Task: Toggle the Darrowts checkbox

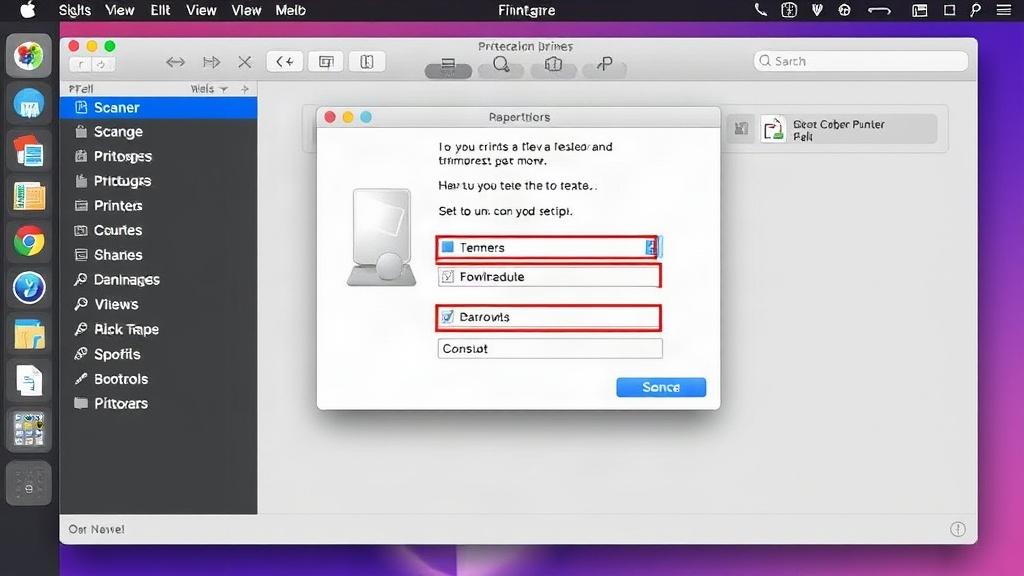Action: point(447,317)
